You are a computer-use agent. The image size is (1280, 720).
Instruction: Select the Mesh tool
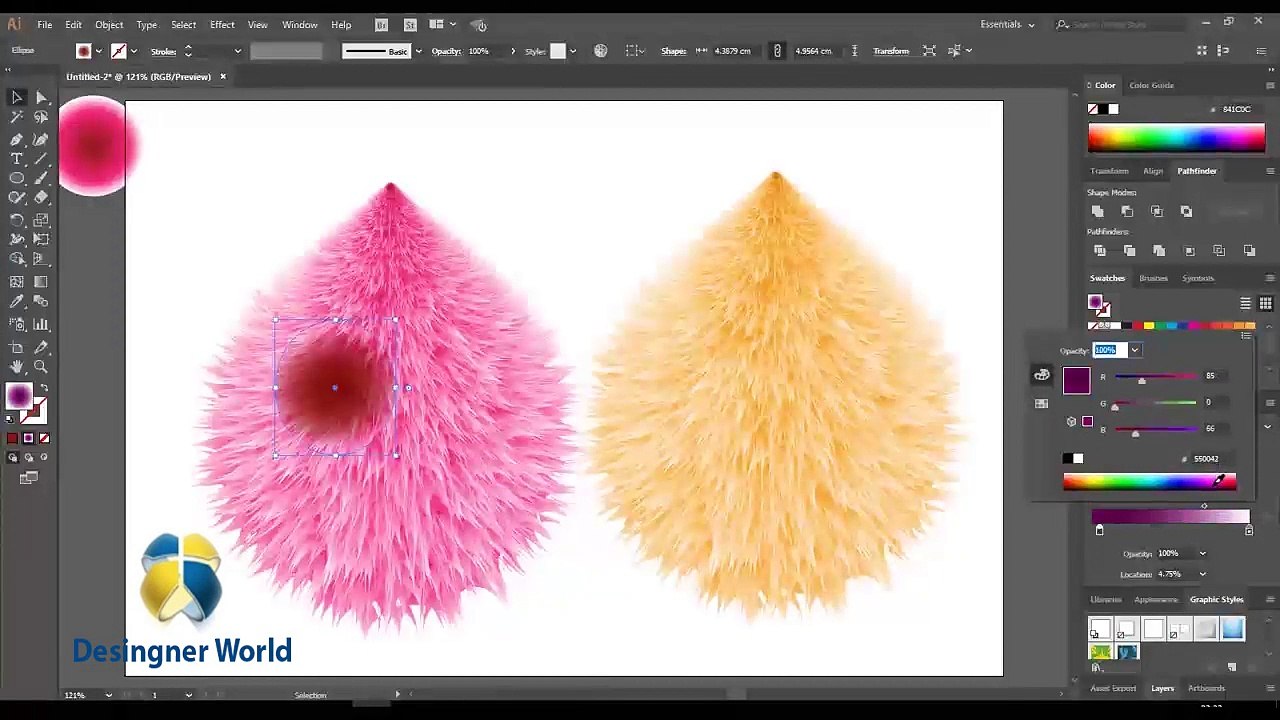(17, 283)
